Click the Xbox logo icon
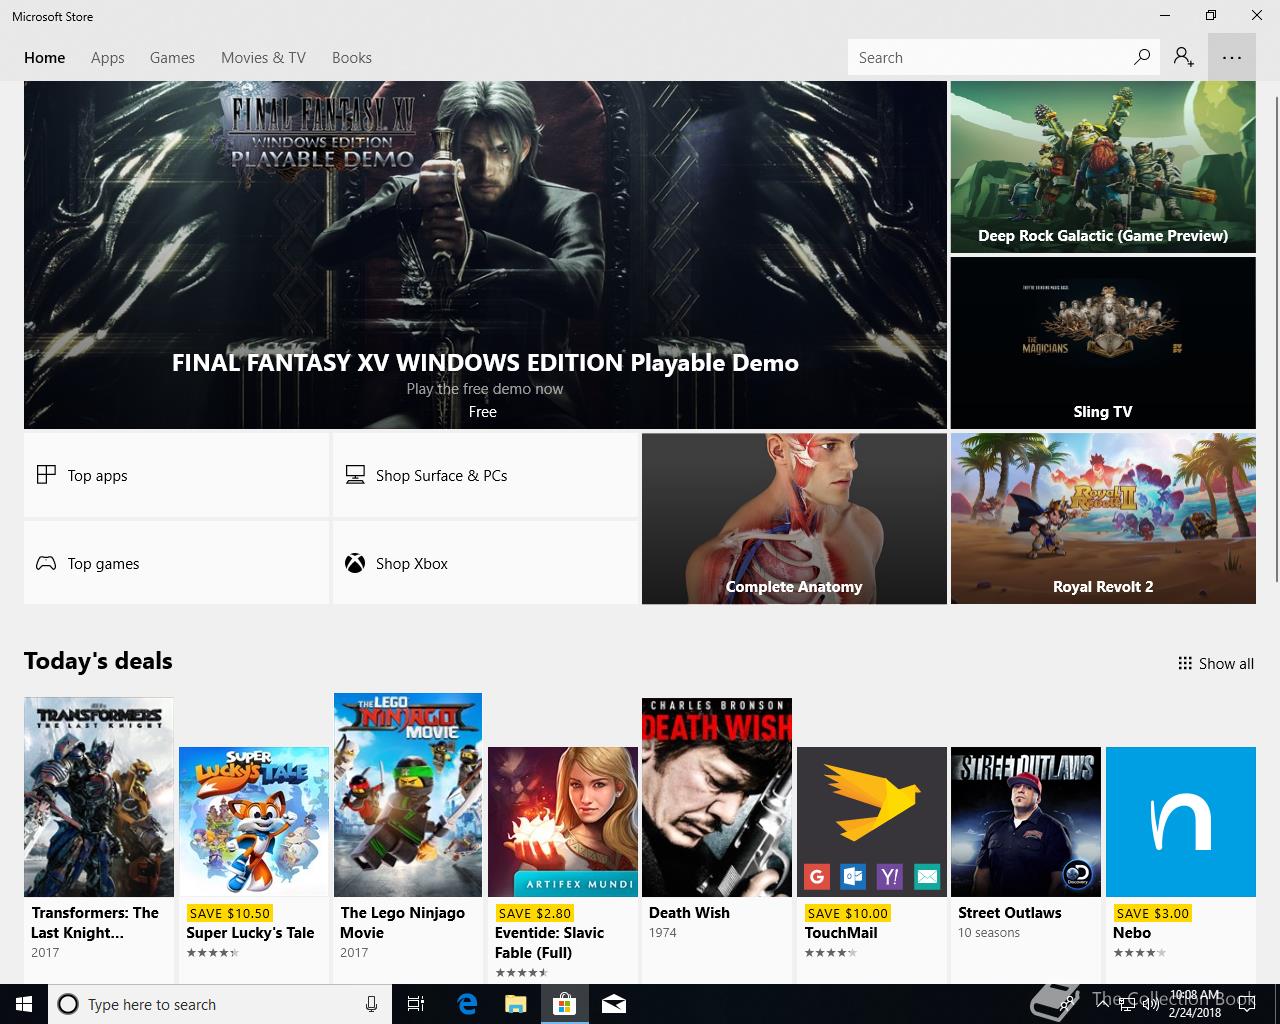The height and width of the screenshot is (1024, 1280). (355, 563)
